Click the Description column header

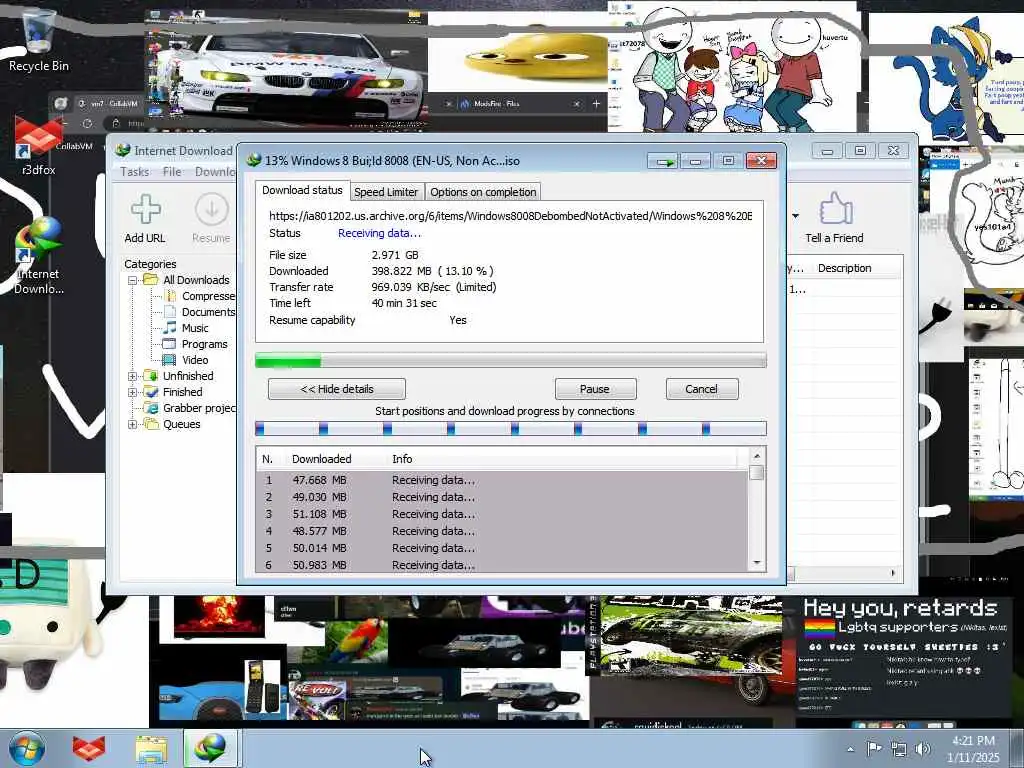844,268
